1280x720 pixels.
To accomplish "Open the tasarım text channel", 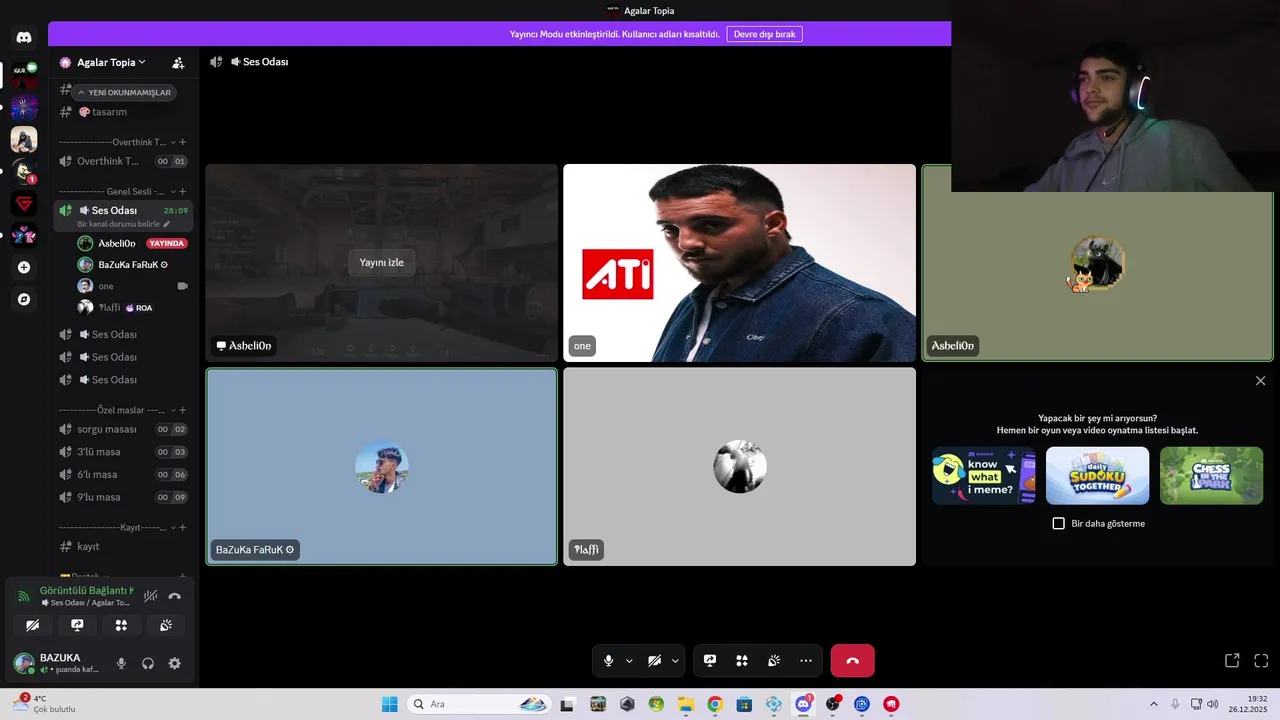I will click(x=123, y=112).
